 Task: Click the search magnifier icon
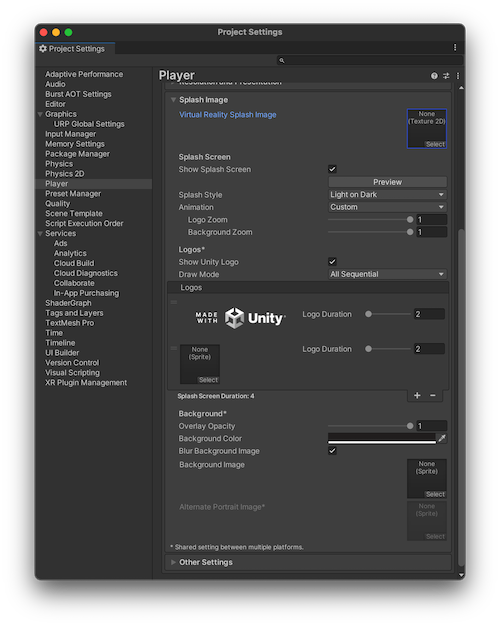282,60
